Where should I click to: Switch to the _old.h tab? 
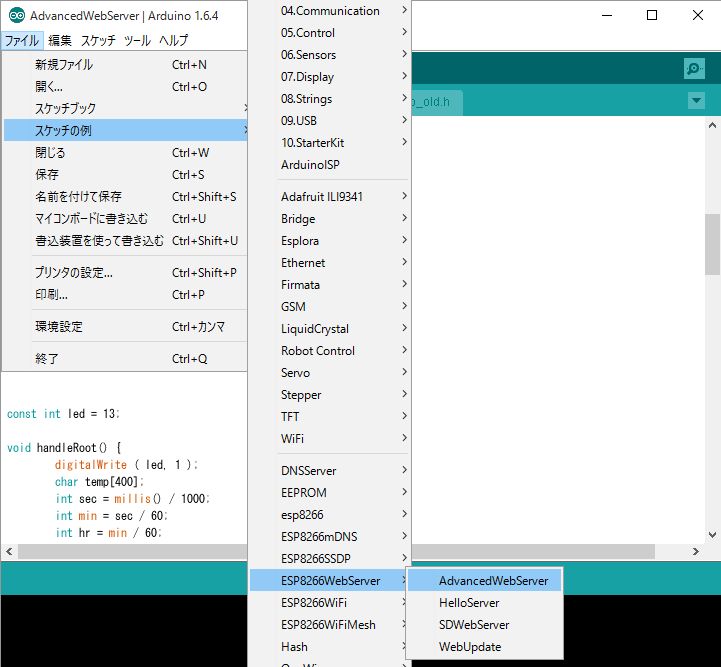(437, 102)
